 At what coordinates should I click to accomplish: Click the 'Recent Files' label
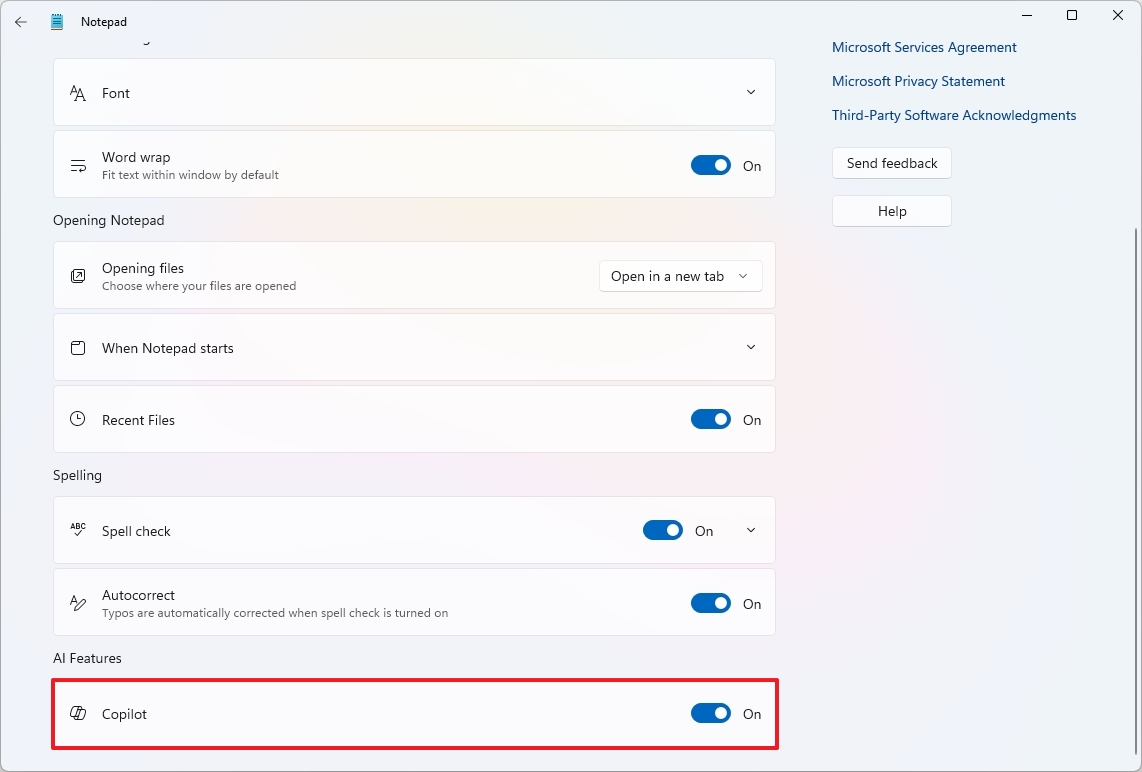(x=138, y=420)
